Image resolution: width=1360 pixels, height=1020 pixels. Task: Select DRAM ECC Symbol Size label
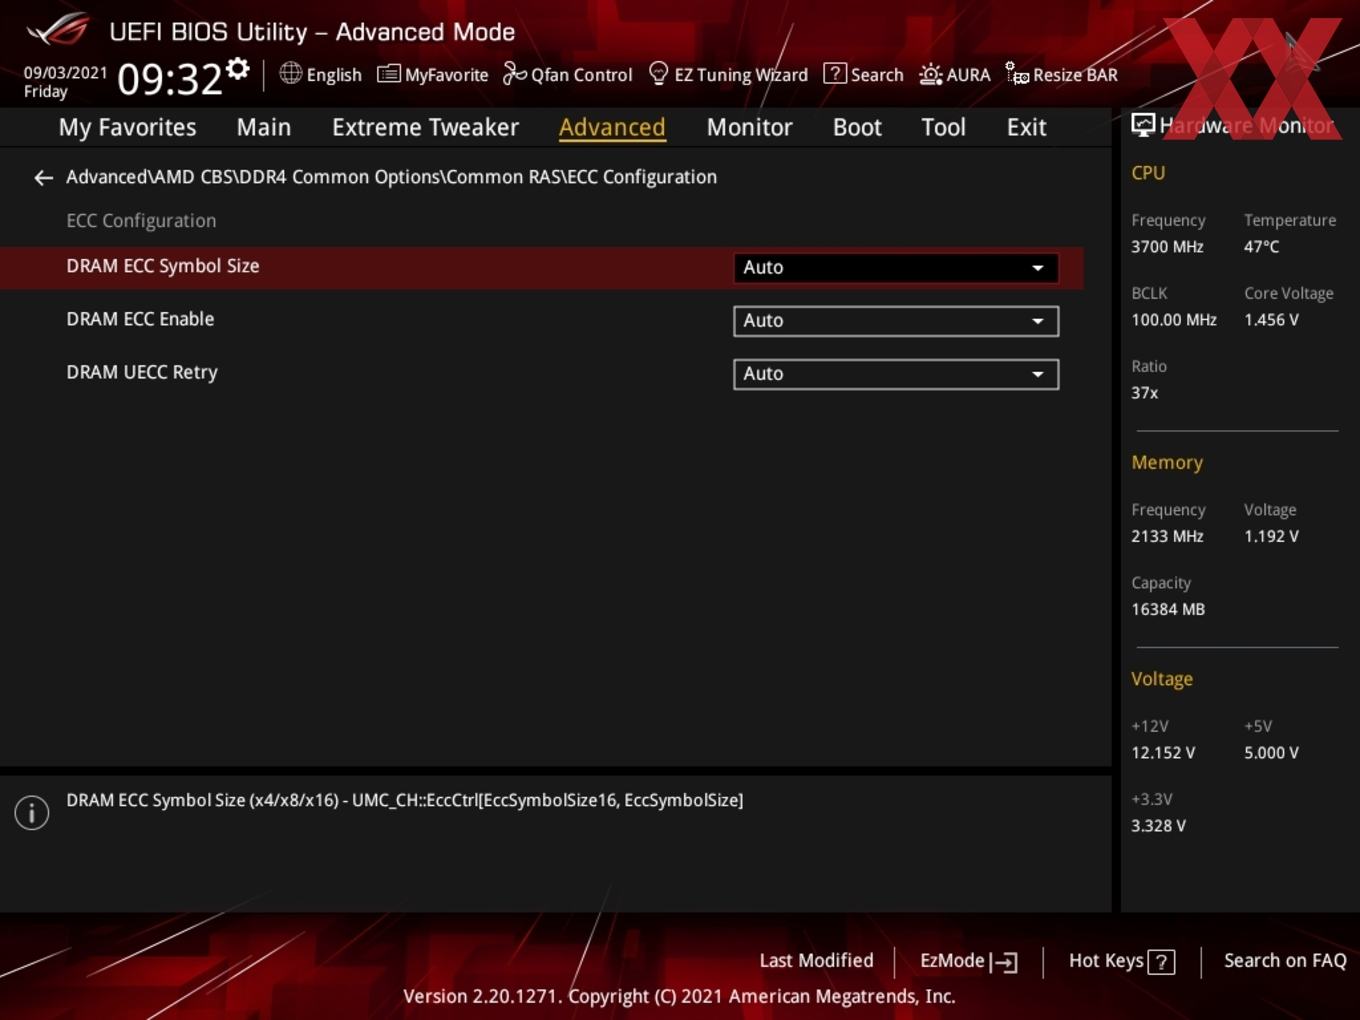point(163,266)
